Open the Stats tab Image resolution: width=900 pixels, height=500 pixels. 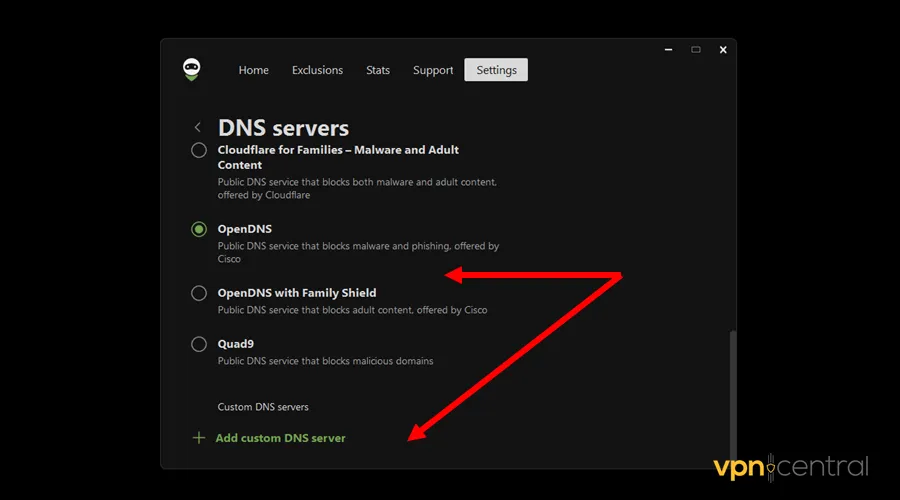378,70
